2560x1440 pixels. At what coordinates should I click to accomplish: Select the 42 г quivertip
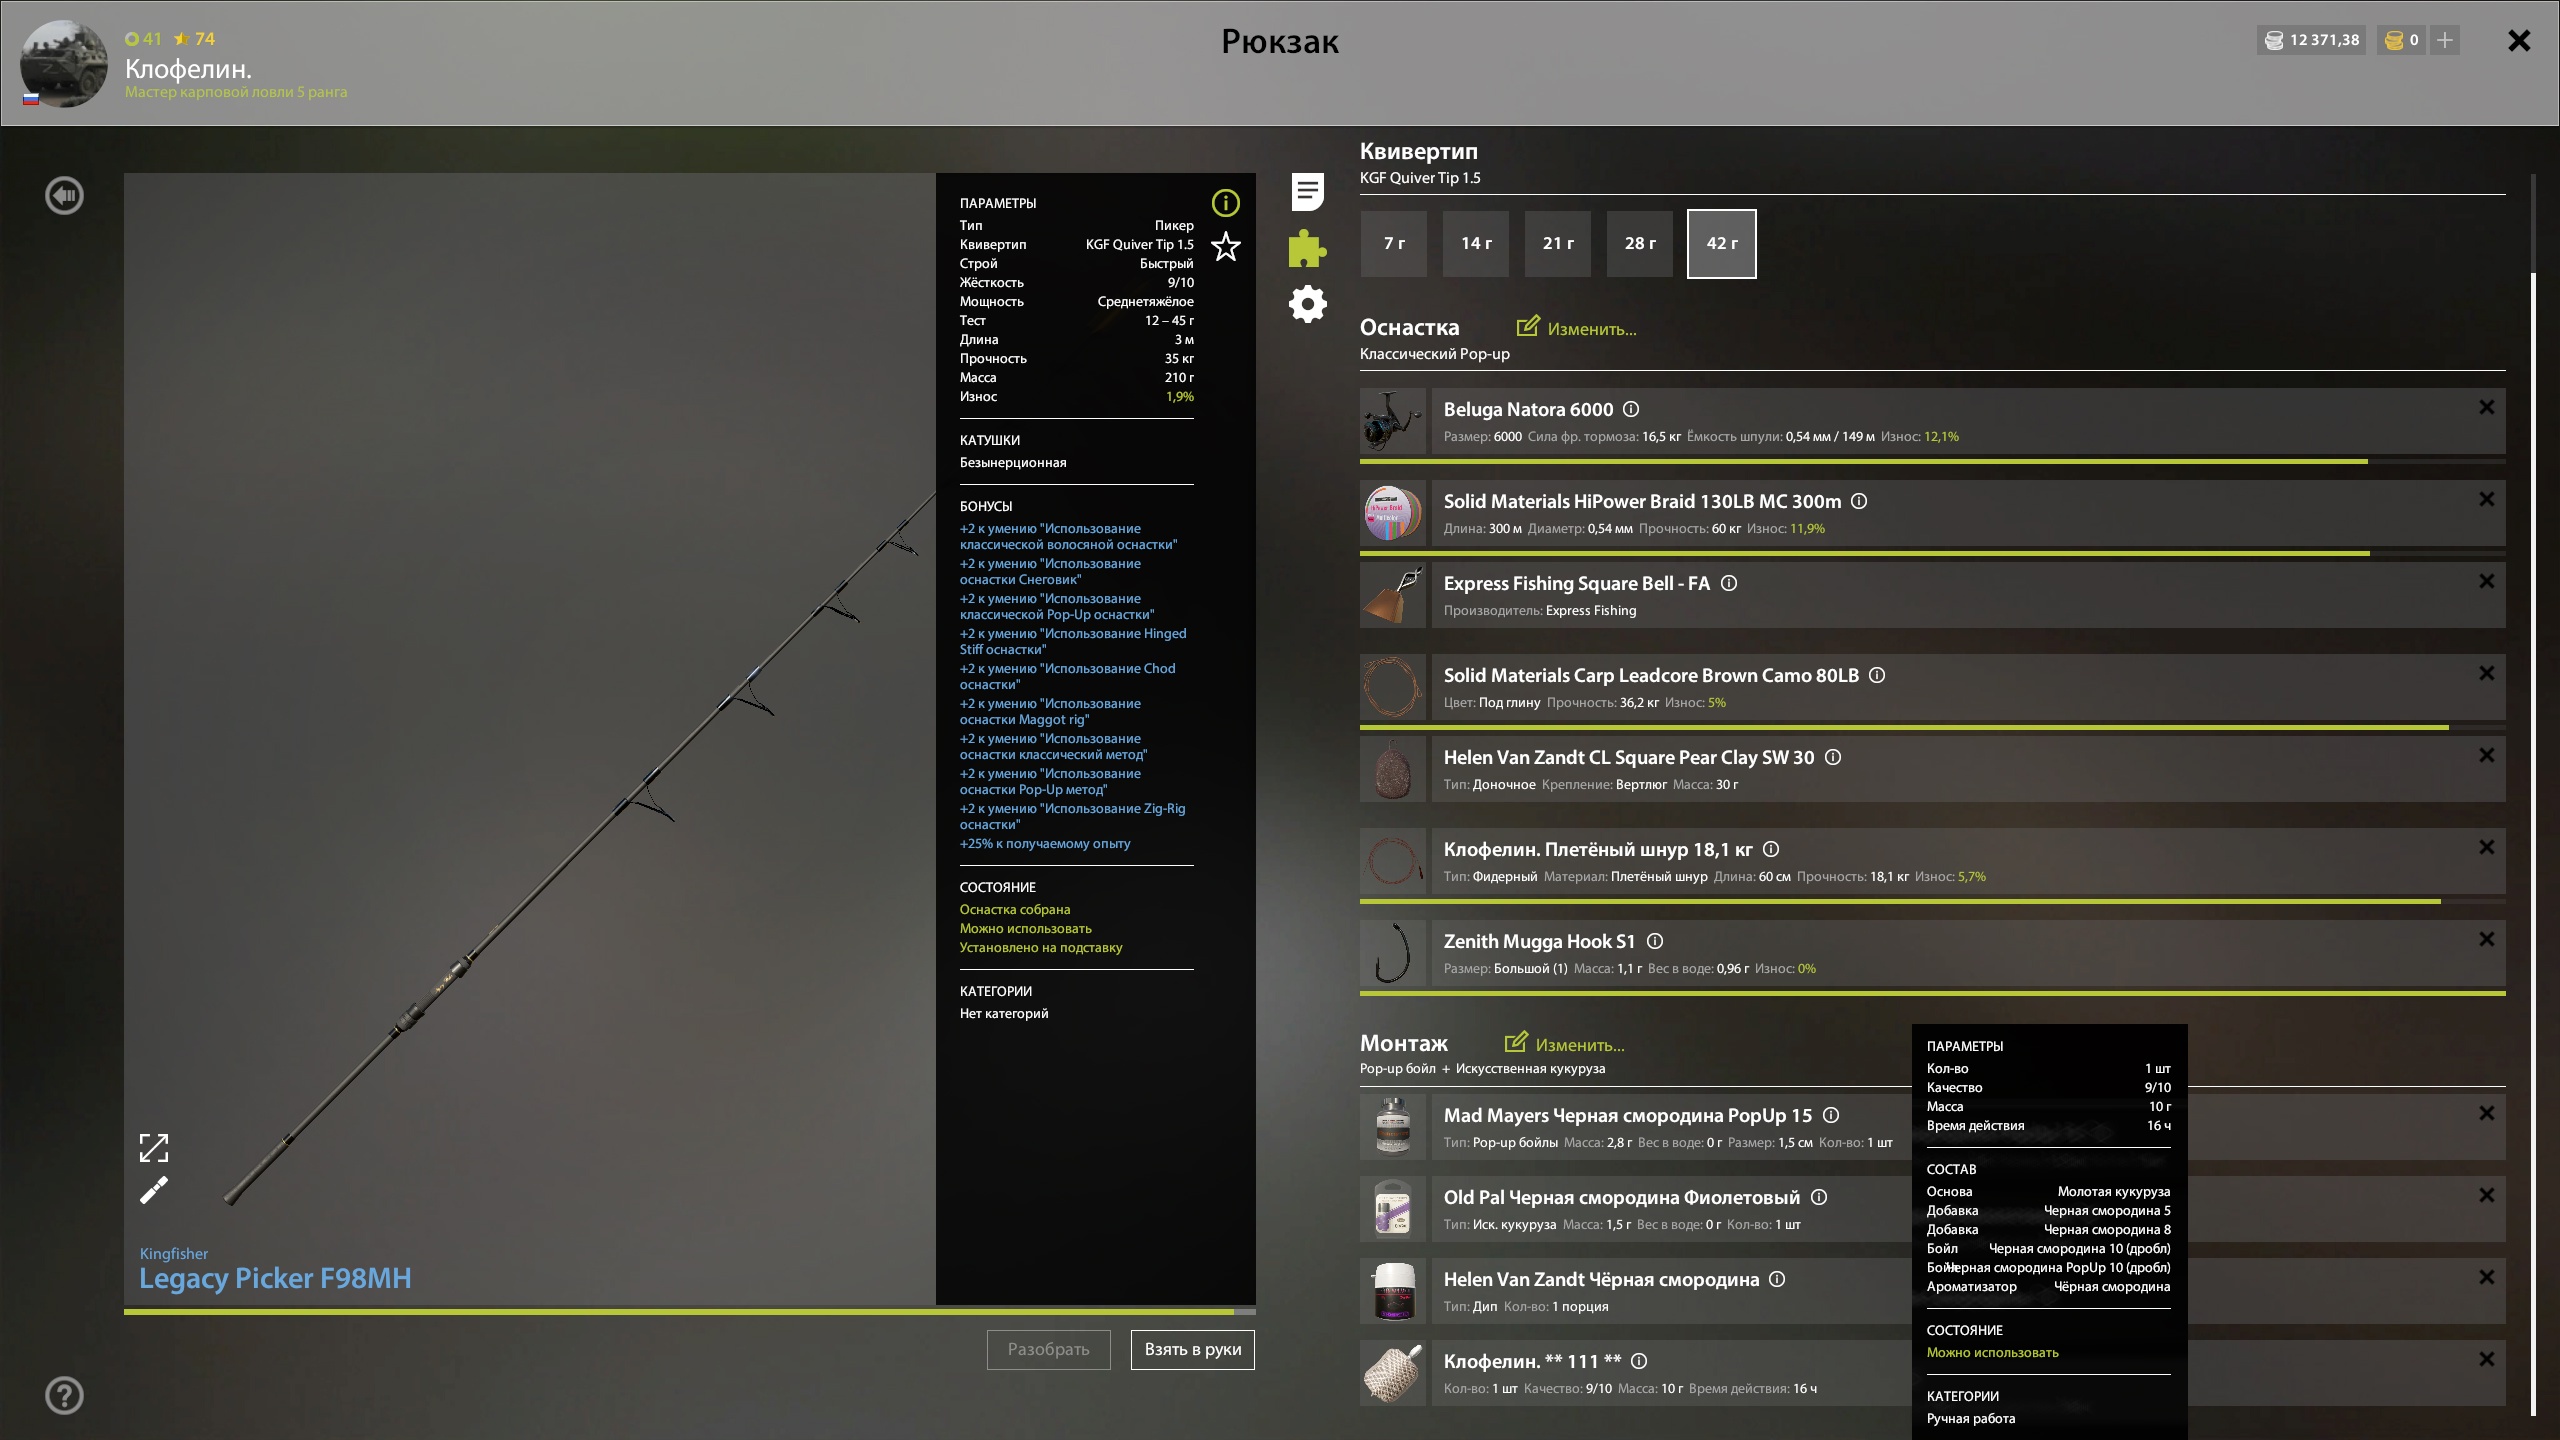coord(1722,244)
